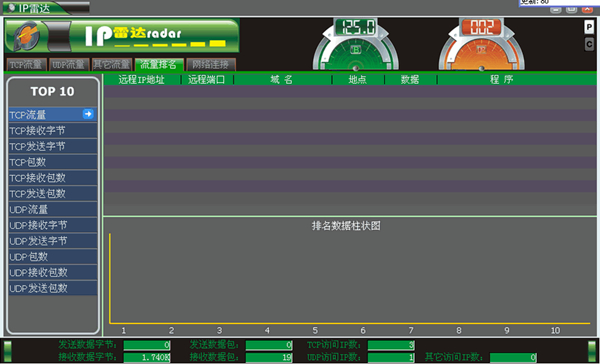Click the arrow icon next to TCP流量
This screenshot has width=600, height=364.
[88, 114]
